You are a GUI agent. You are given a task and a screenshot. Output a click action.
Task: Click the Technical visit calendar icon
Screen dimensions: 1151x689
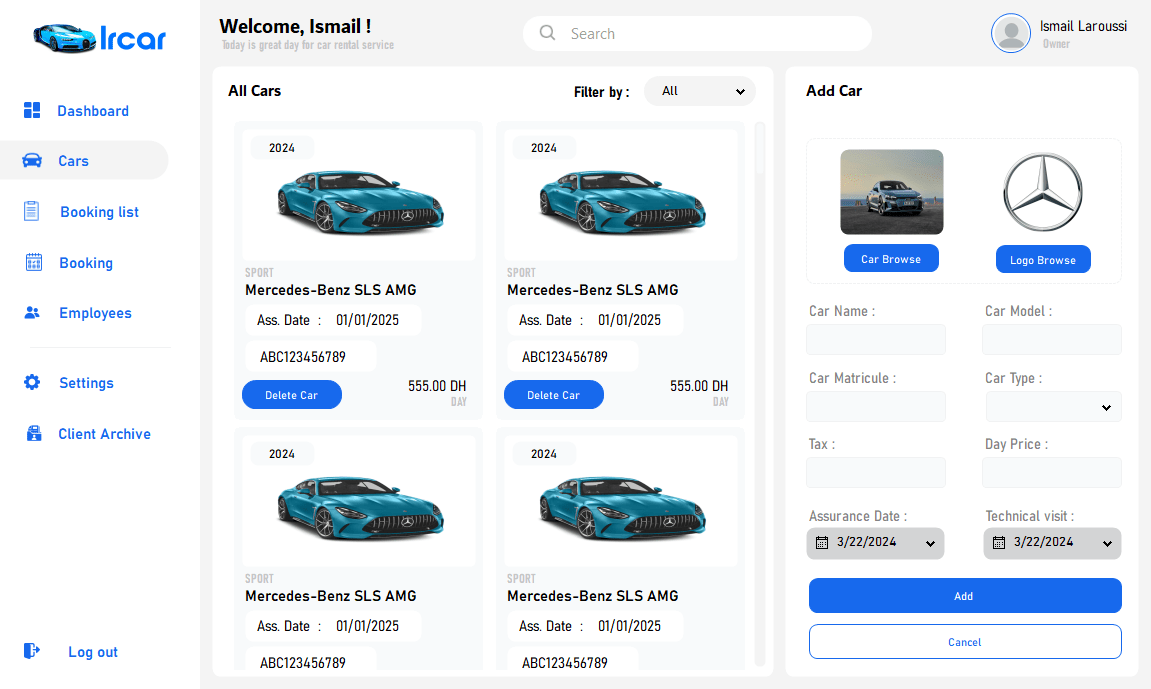(999, 542)
